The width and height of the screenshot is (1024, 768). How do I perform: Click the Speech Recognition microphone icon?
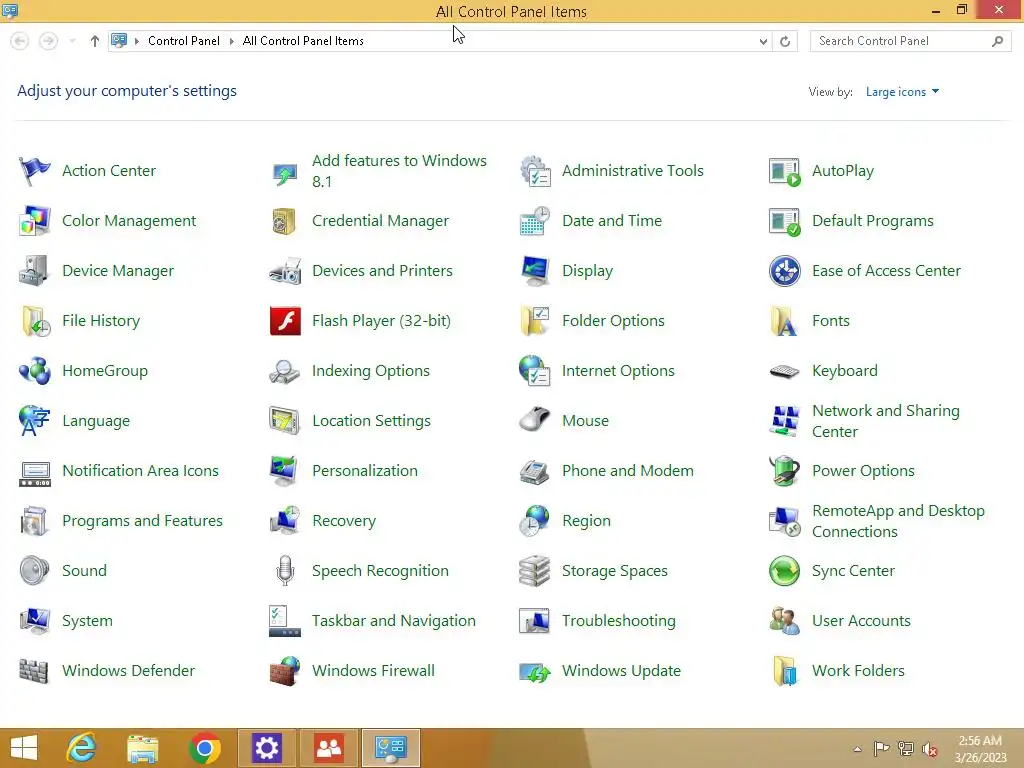pyautogui.click(x=285, y=571)
